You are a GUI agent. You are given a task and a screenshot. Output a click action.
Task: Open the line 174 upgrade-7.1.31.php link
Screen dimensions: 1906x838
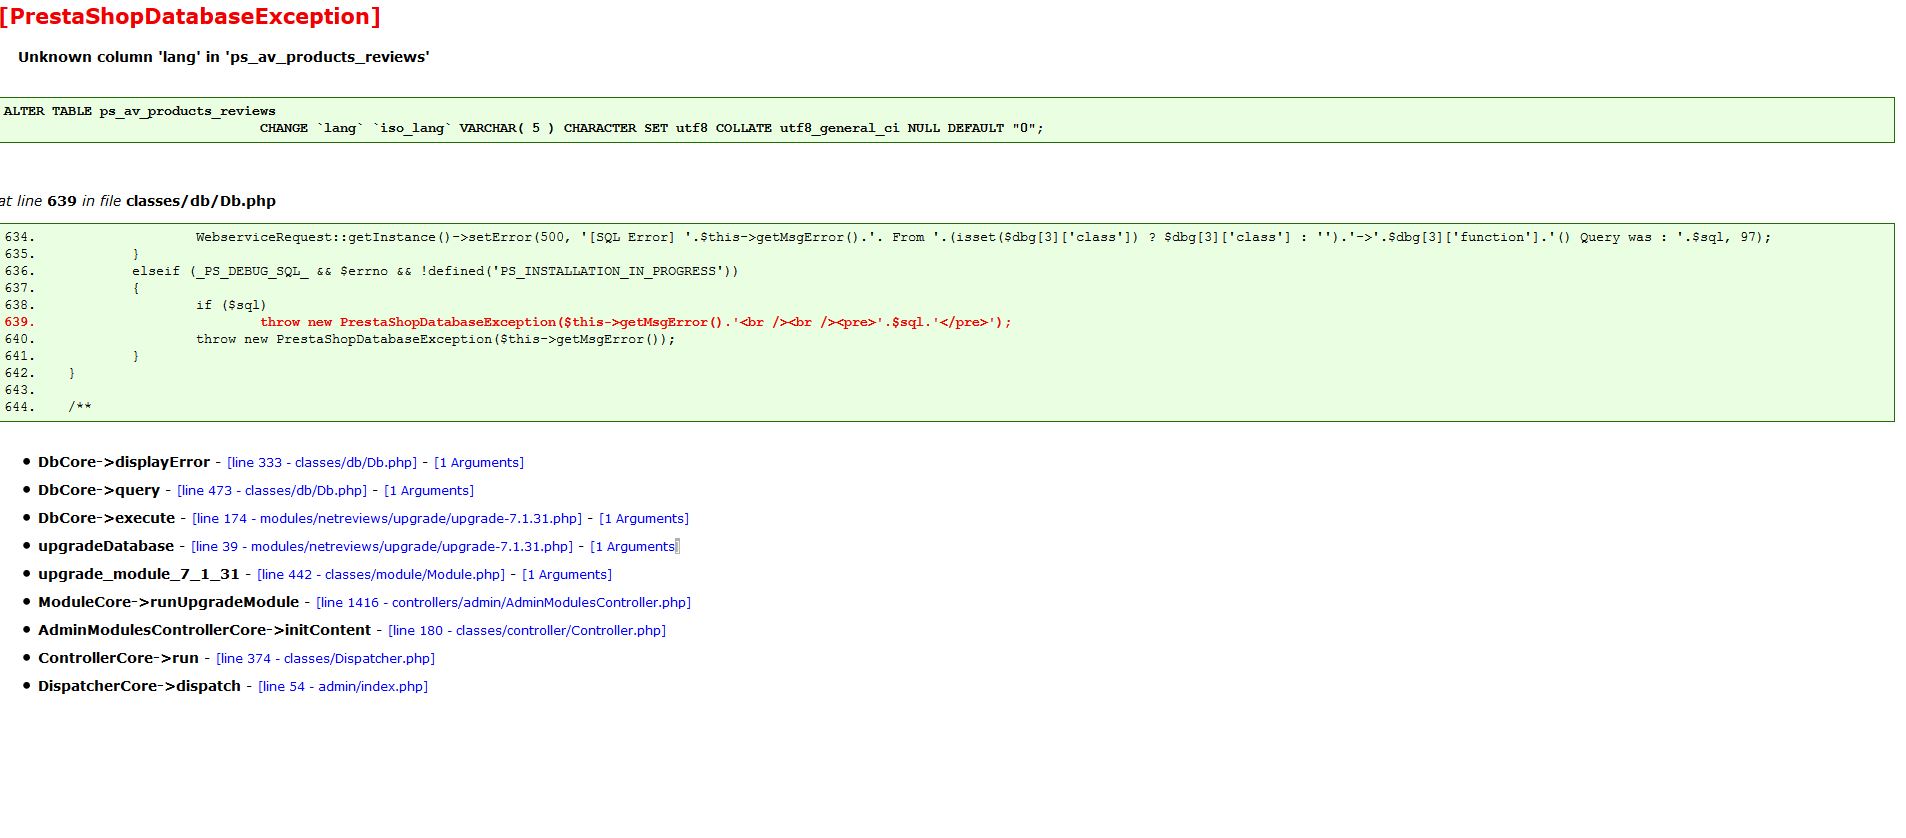(387, 519)
